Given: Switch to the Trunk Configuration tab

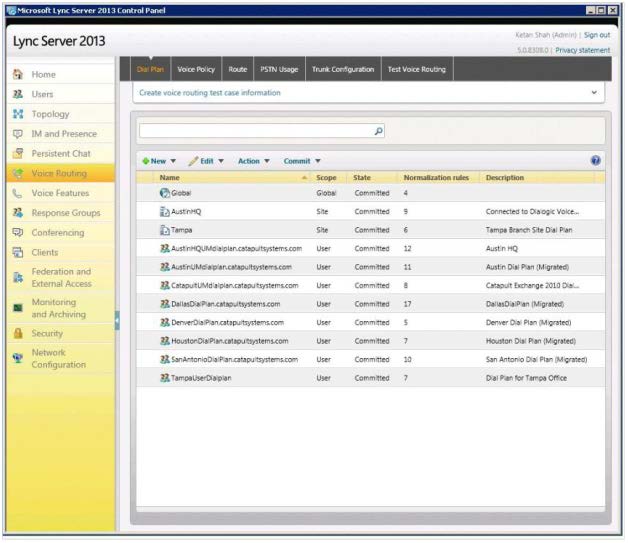Looking at the screenshot, I should (x=343, y=69).
